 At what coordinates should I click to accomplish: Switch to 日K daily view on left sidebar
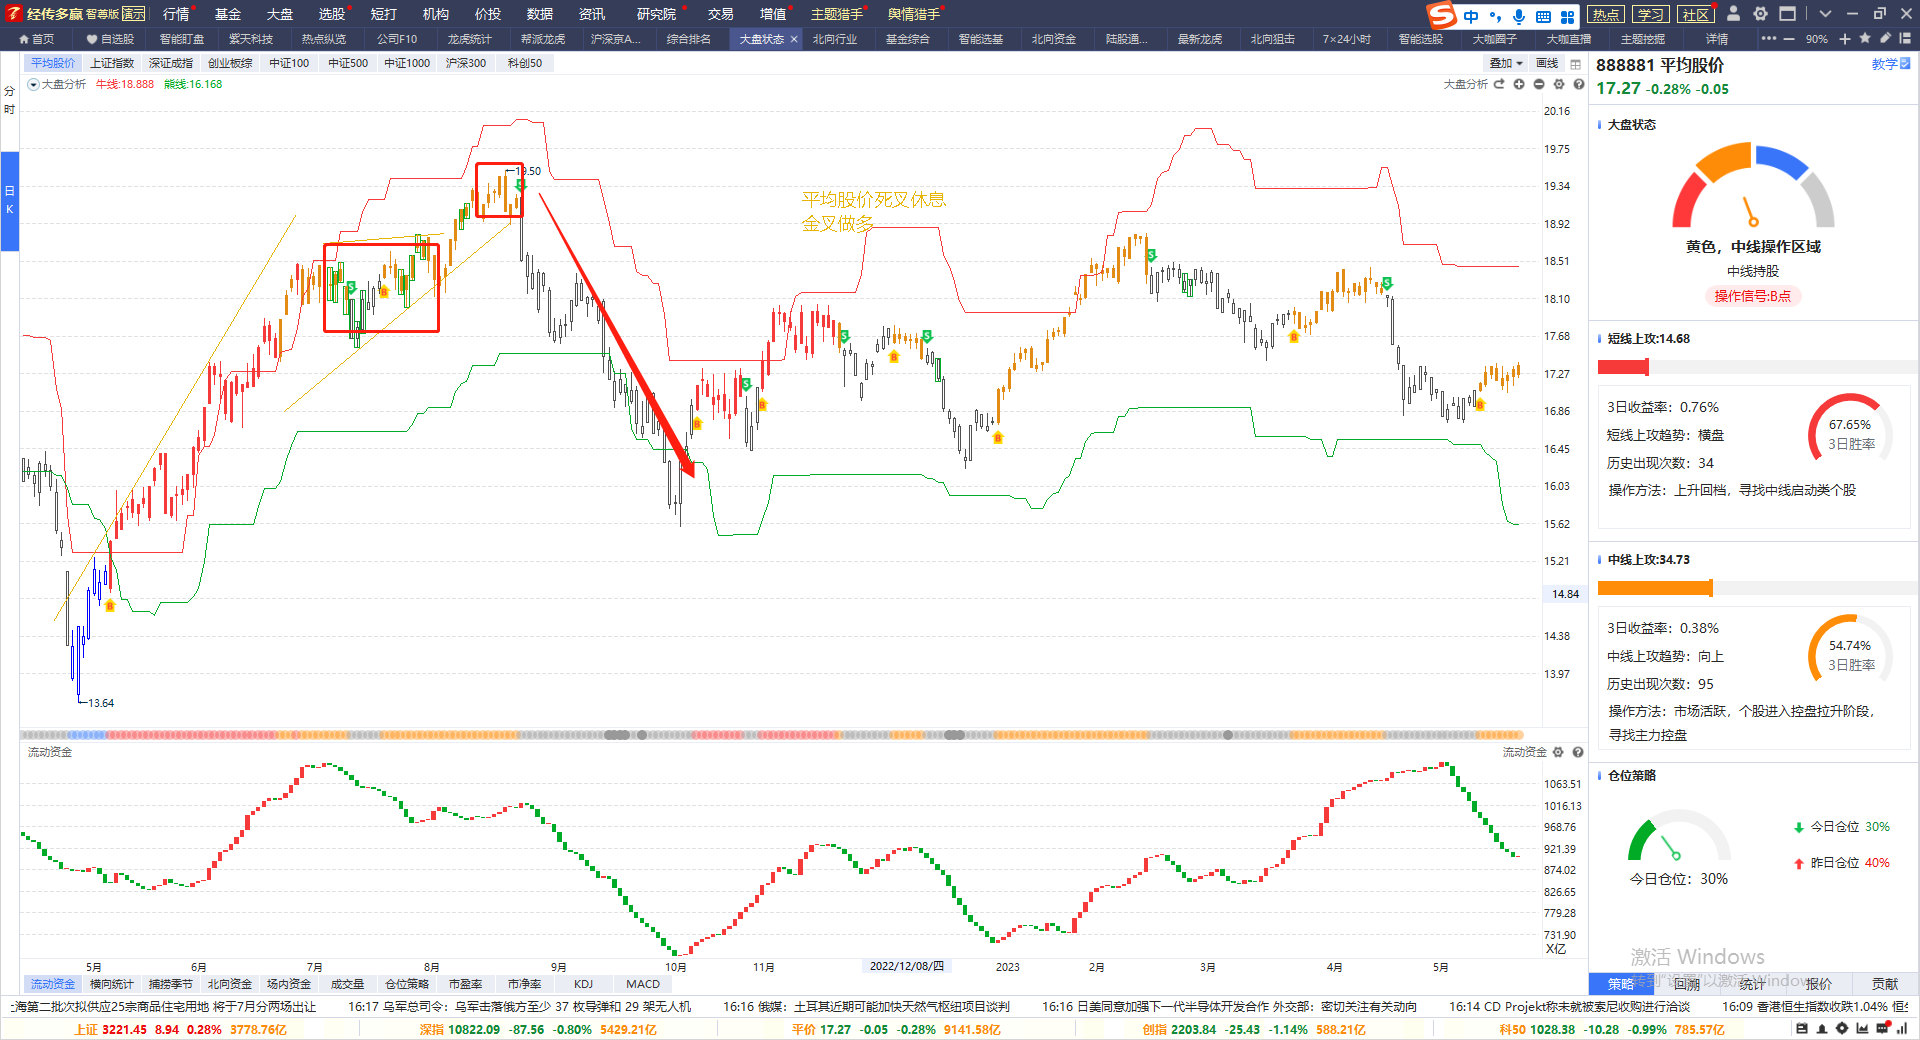point(9,200)
